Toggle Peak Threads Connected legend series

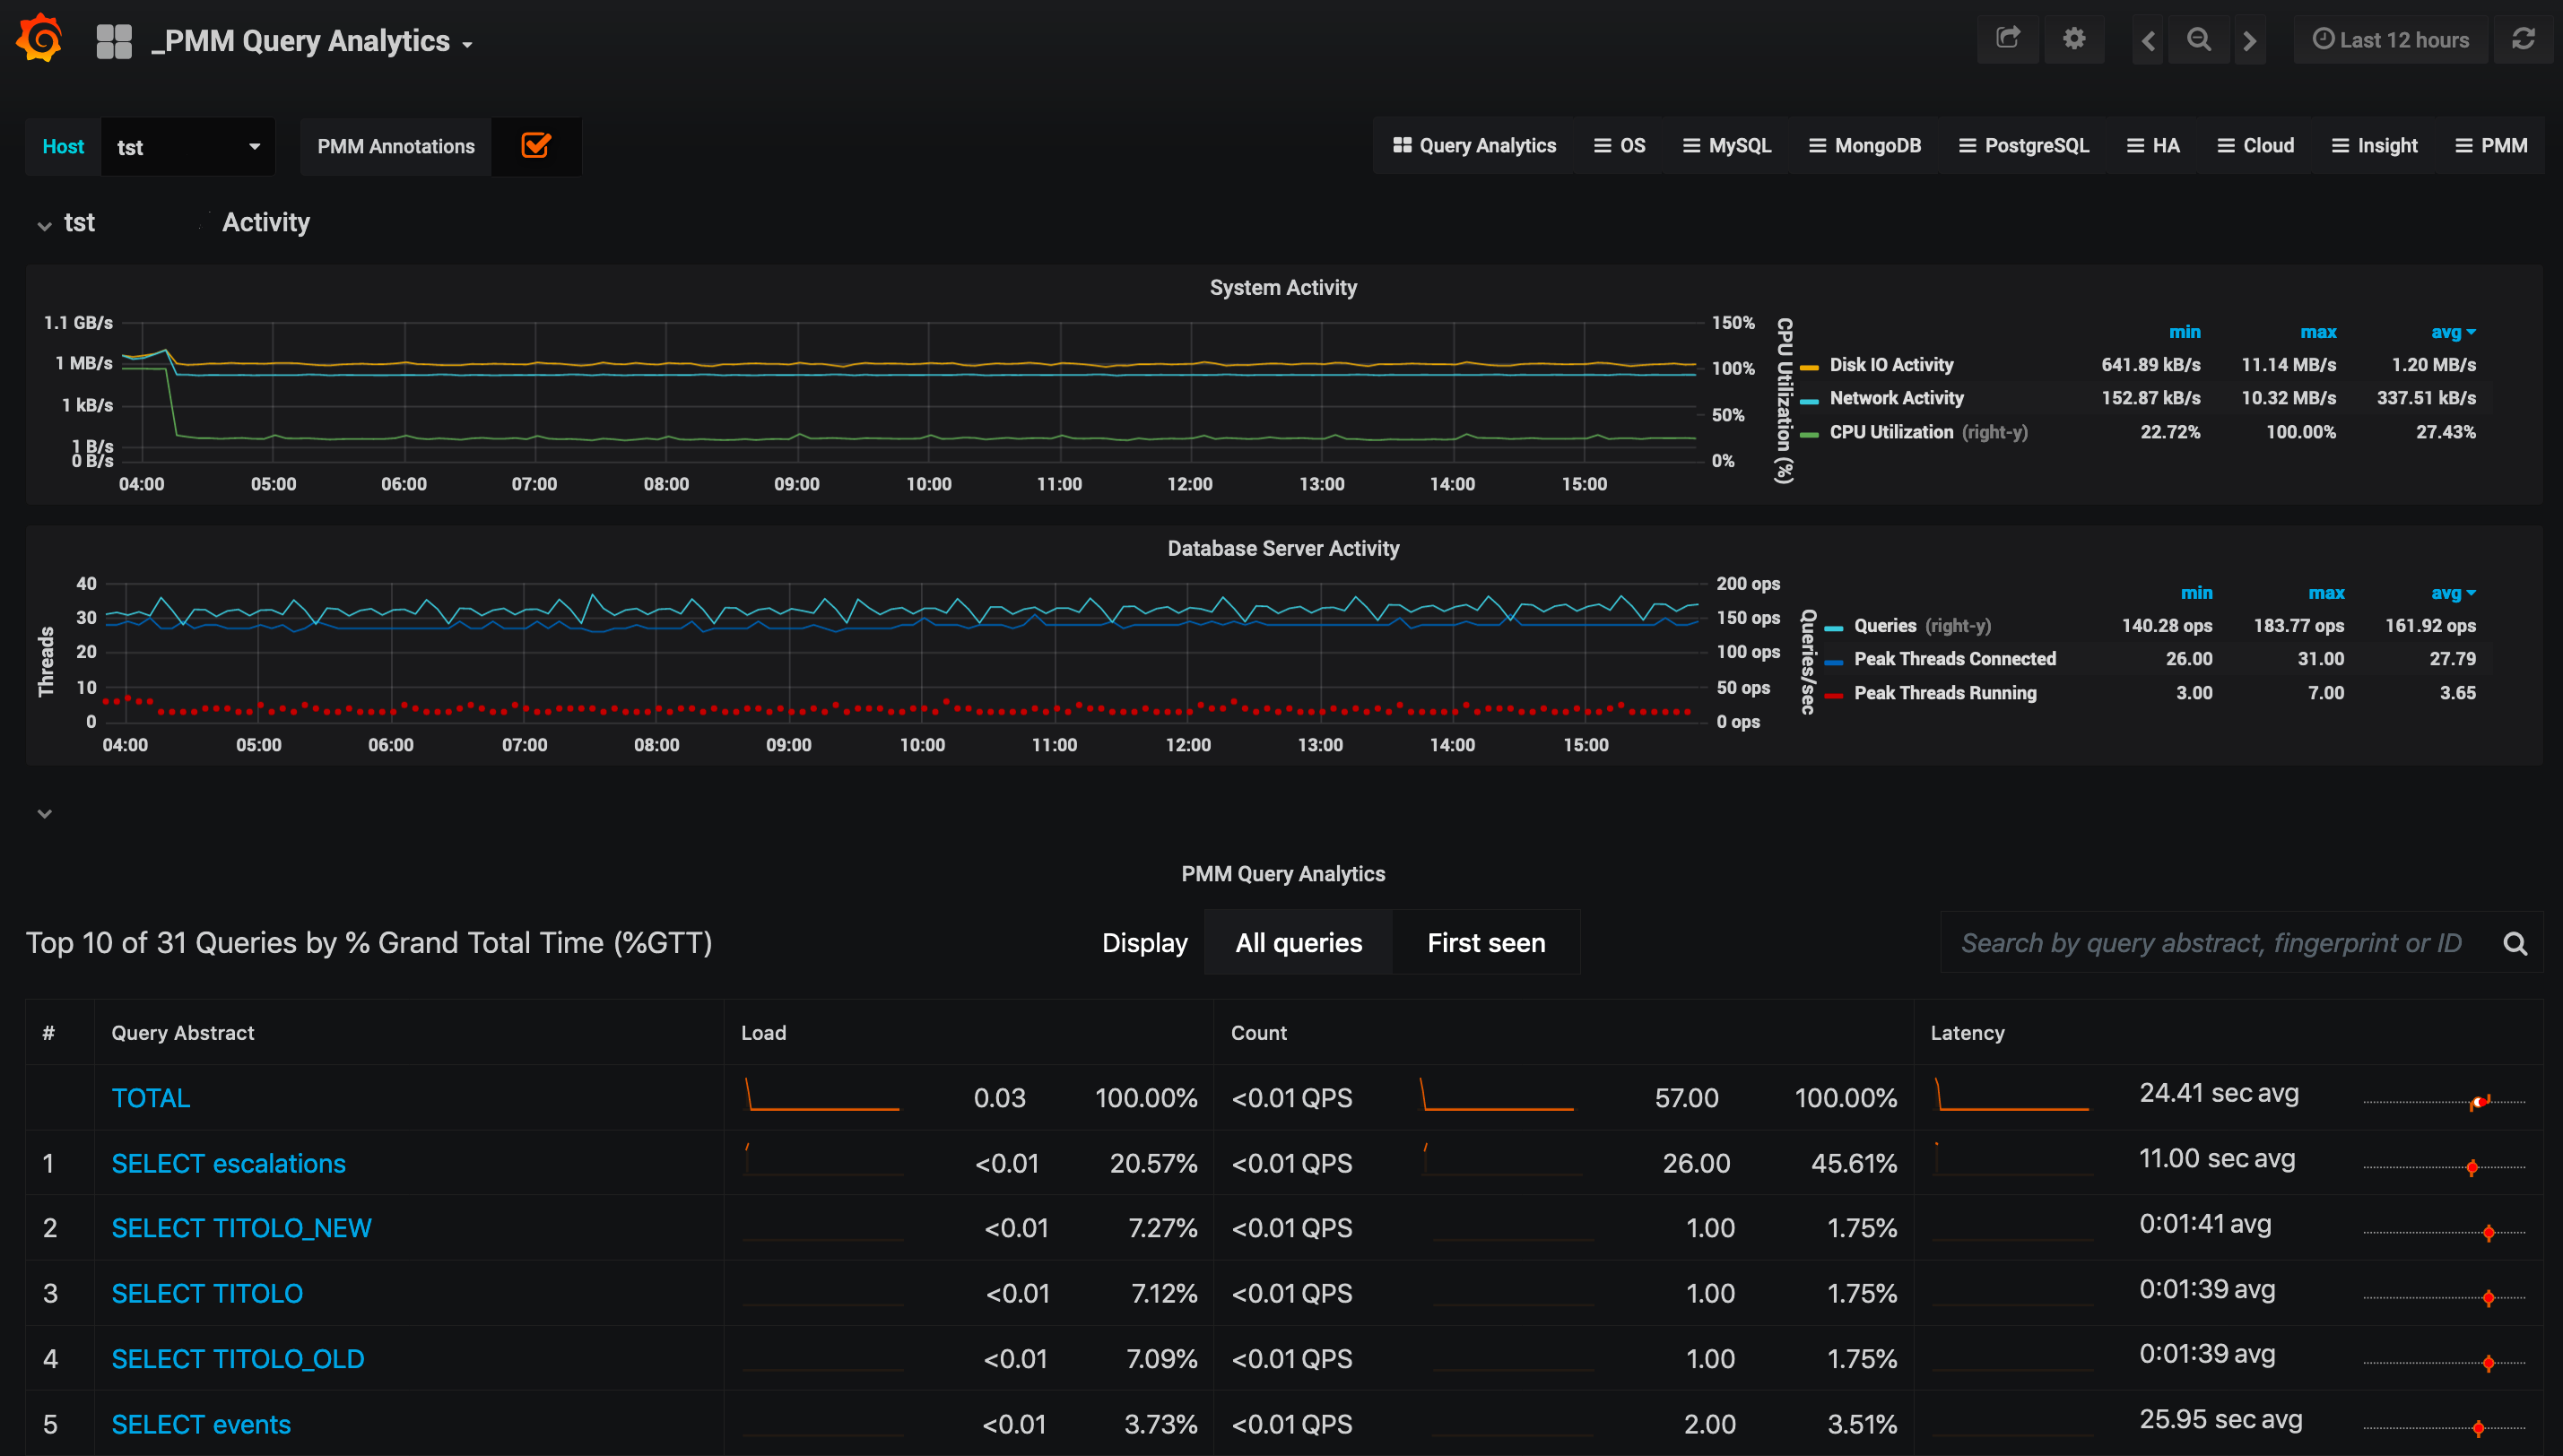(1955, 659)
